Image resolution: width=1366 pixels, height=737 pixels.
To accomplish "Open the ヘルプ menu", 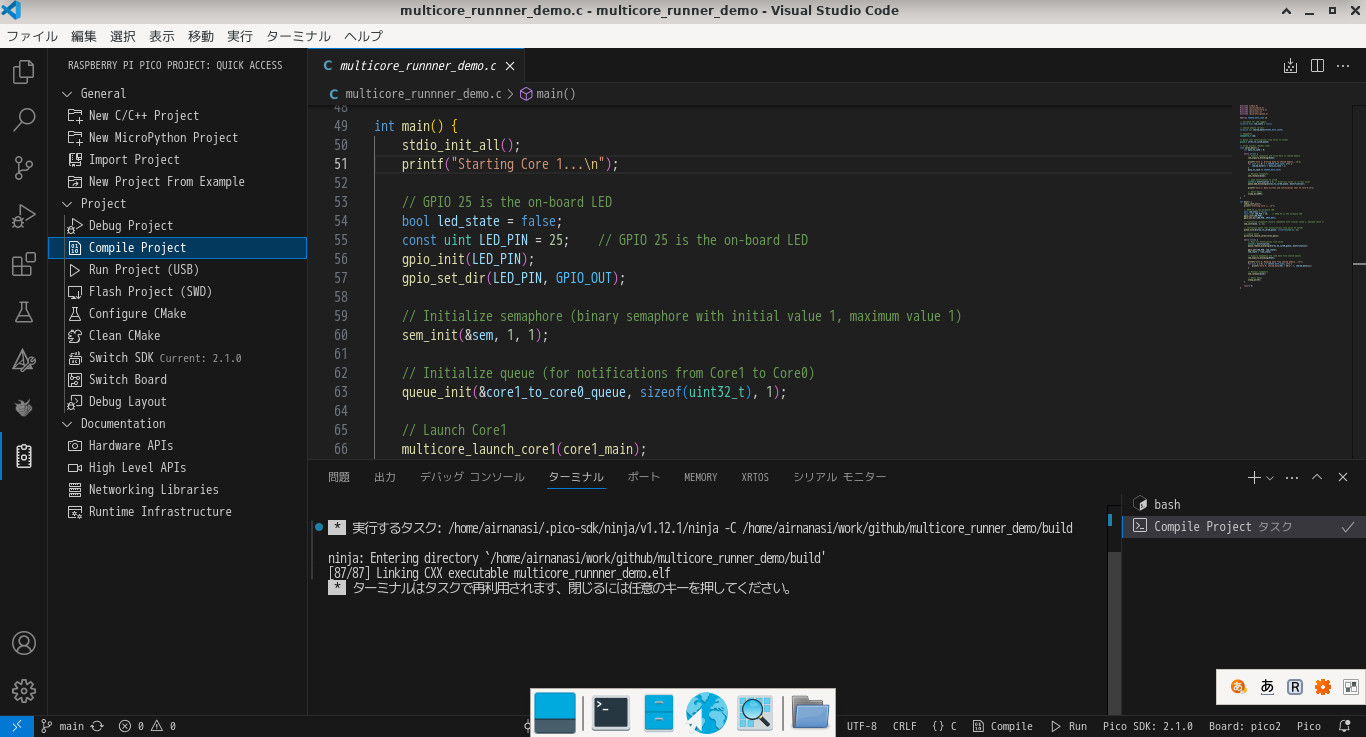I will pyautogui.click(x=363, y=36).
